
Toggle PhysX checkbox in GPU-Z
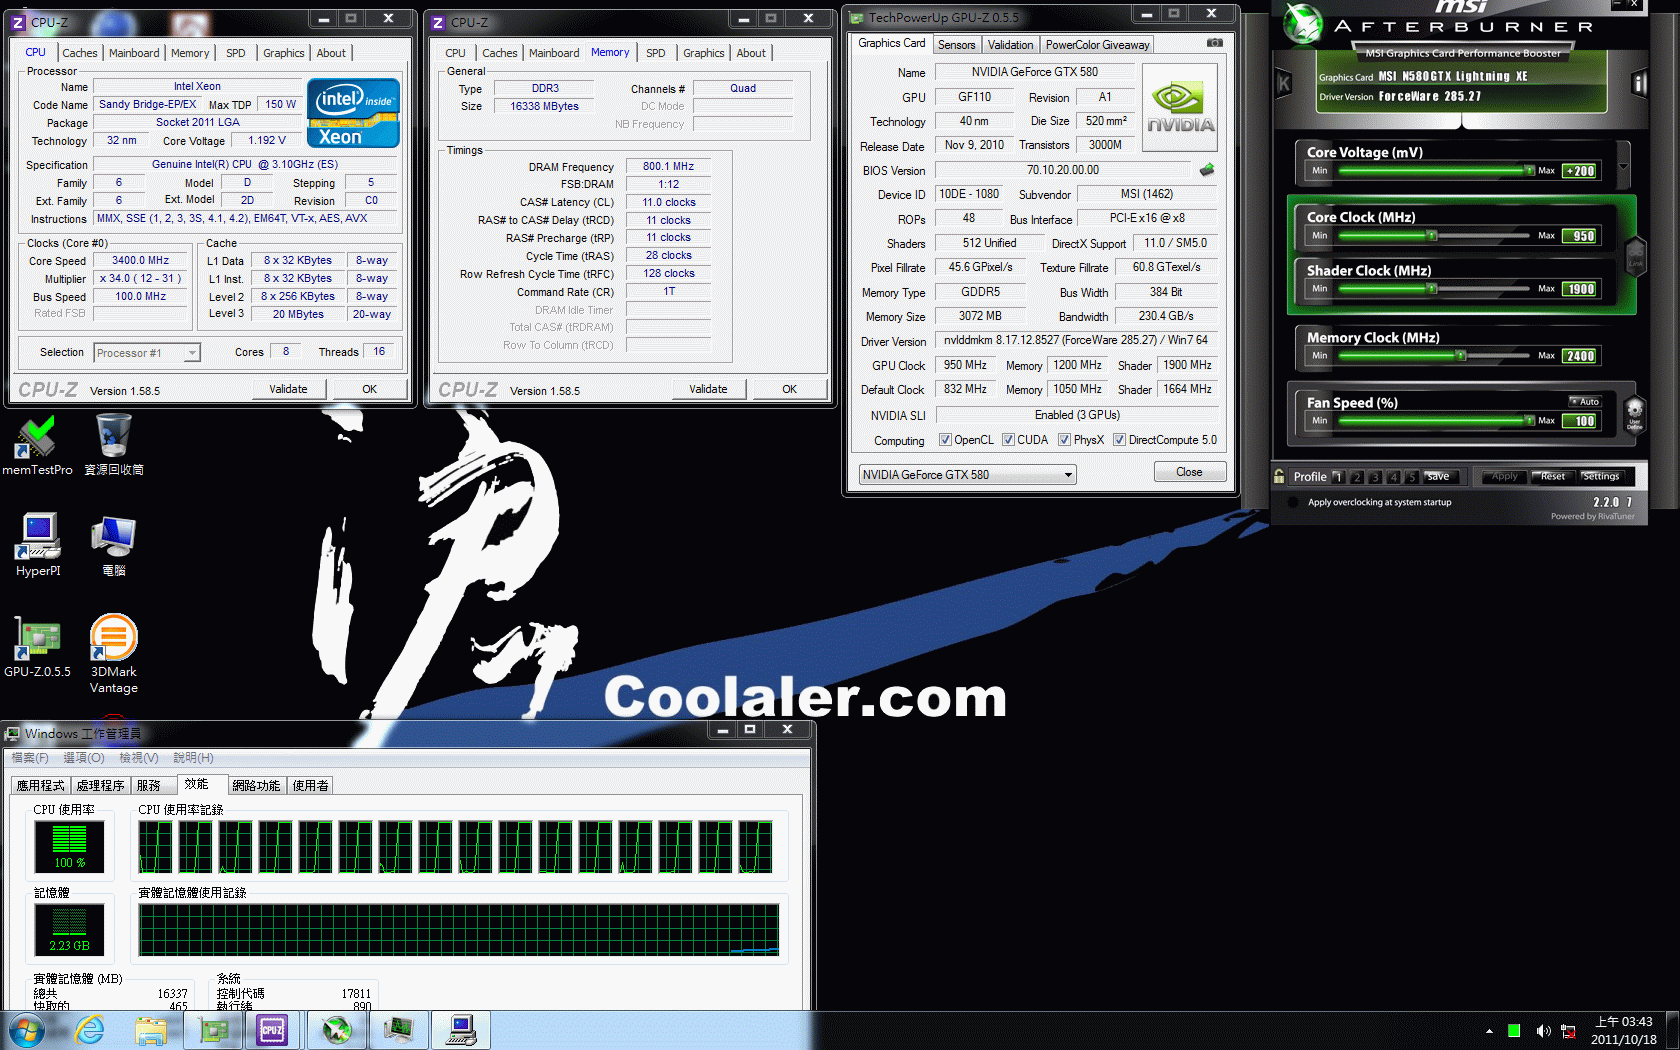click(1065, 440)
